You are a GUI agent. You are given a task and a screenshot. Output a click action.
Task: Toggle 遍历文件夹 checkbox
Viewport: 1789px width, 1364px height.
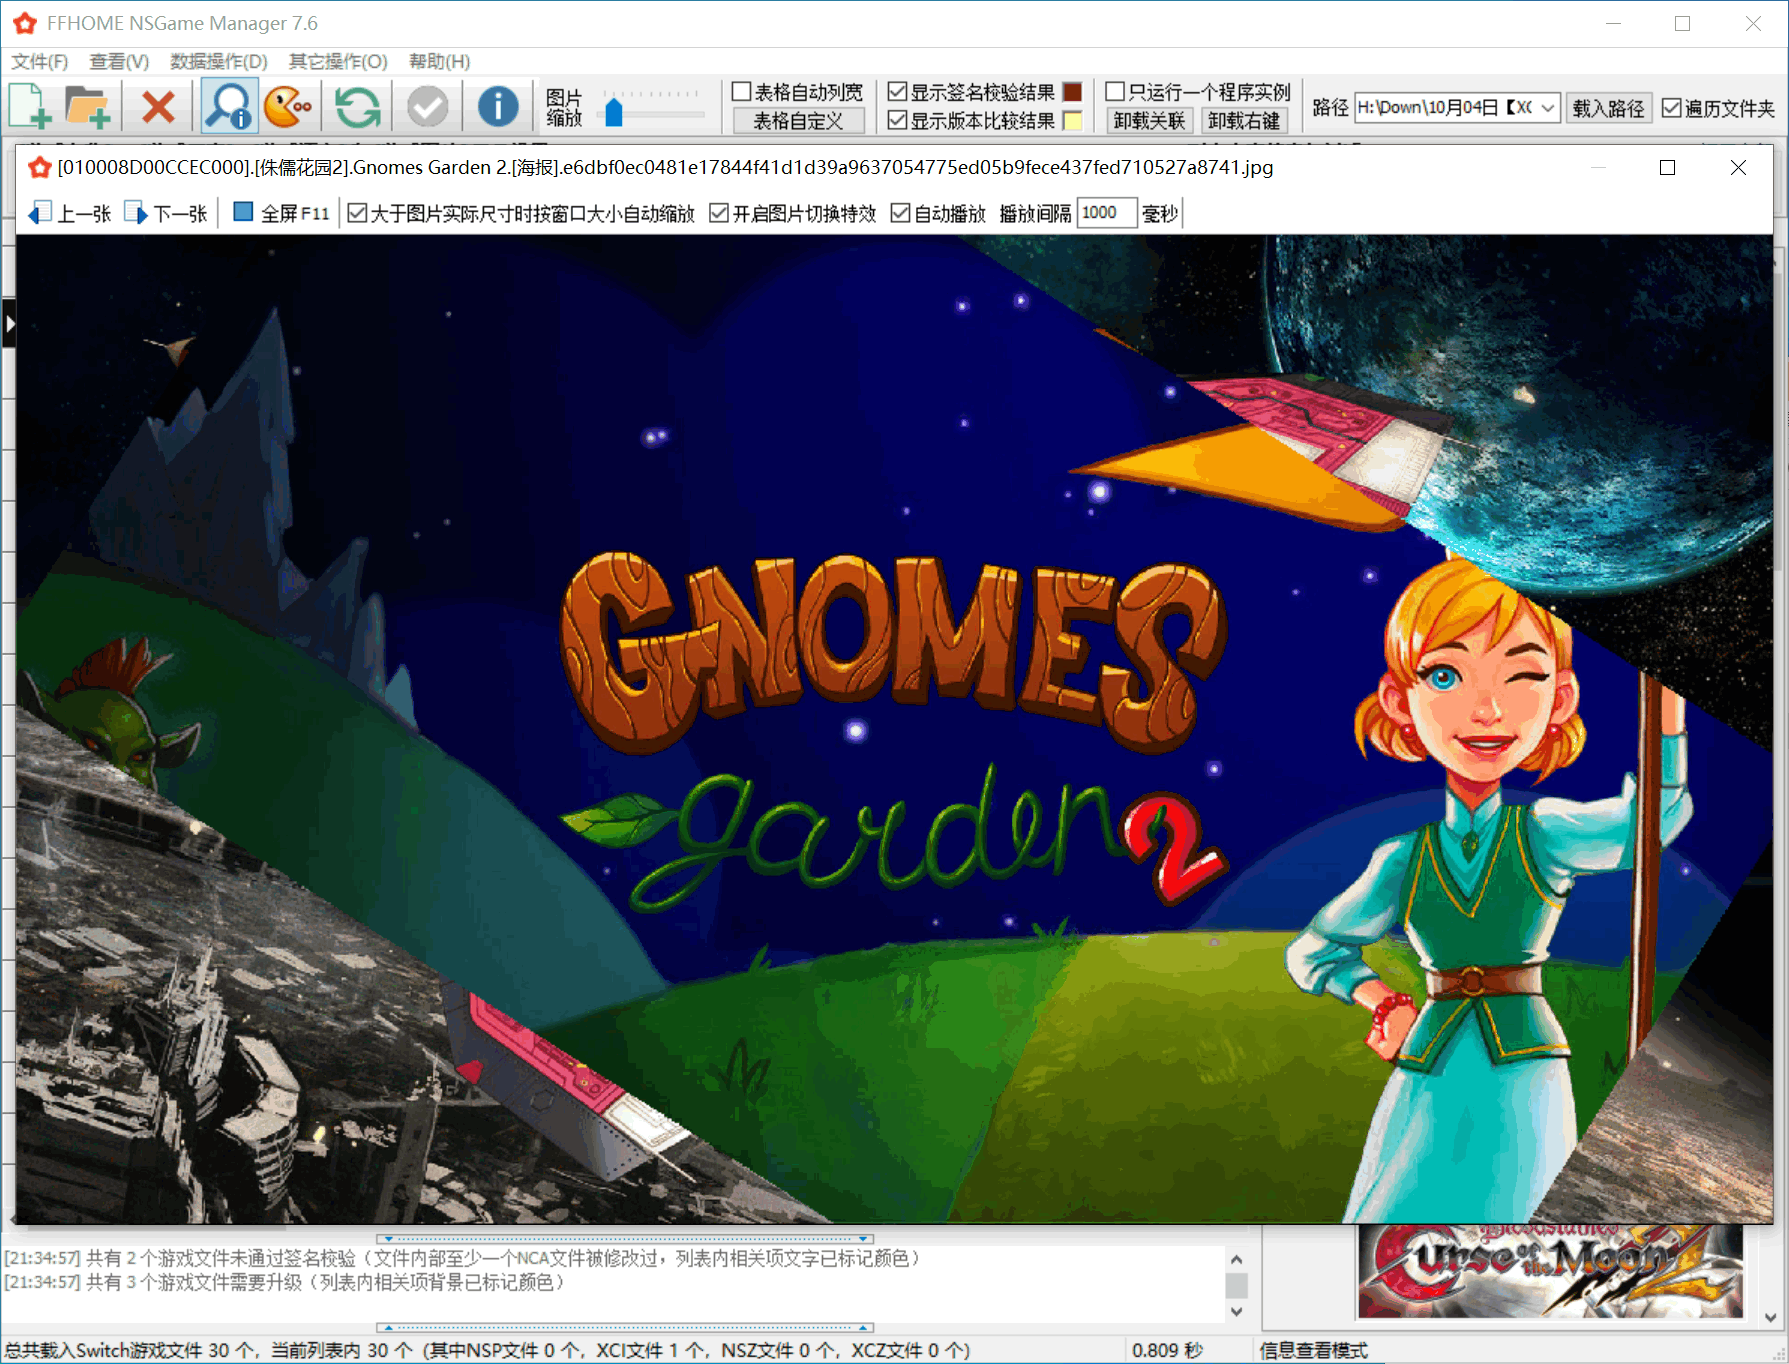[x=1672, y=108]
